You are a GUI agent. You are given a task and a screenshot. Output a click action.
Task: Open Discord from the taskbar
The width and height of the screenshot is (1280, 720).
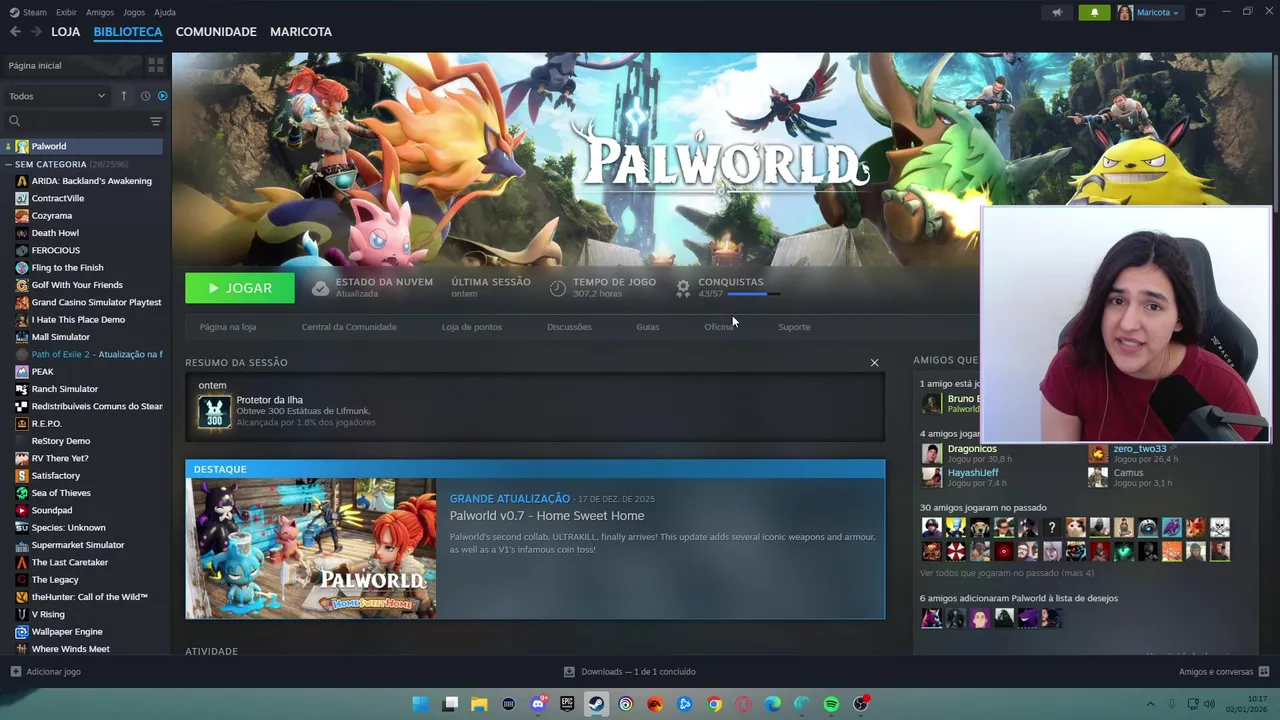click(538, 704)
